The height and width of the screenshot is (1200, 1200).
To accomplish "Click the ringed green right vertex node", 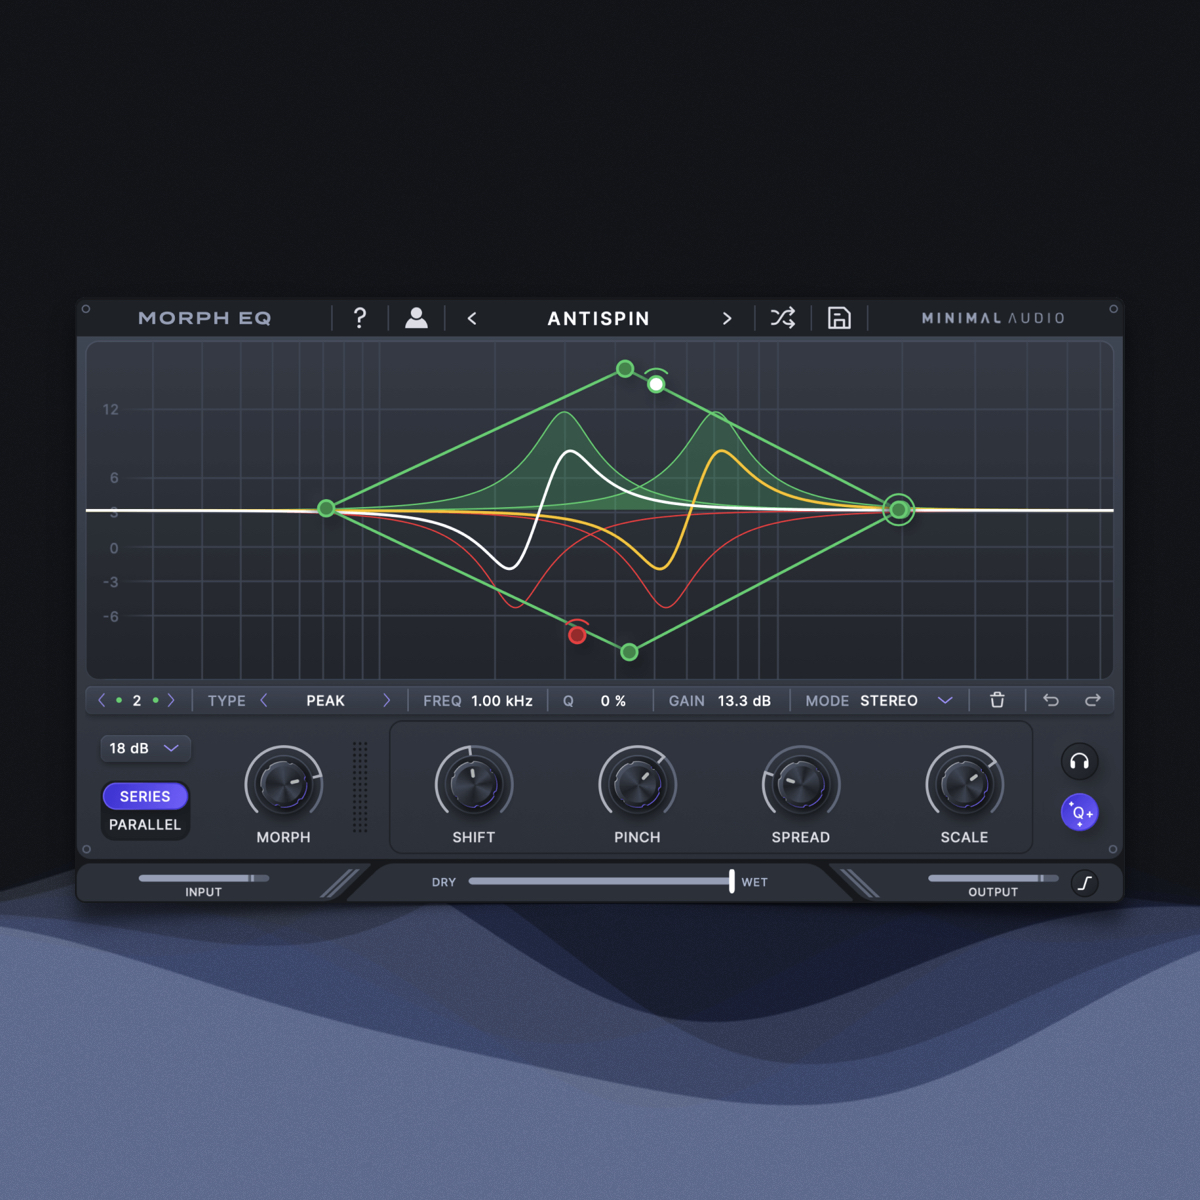I will coord(899,510).
